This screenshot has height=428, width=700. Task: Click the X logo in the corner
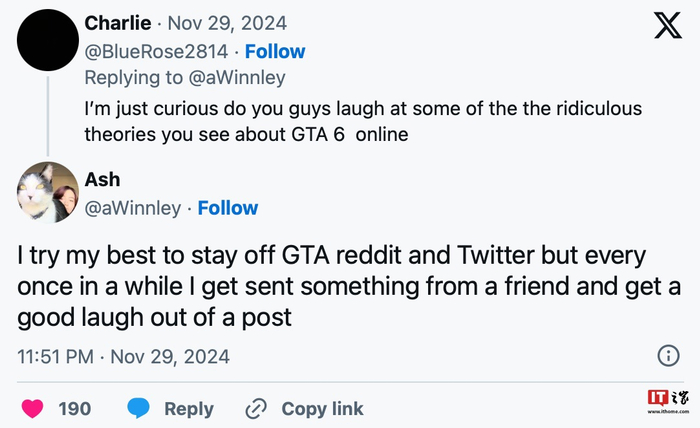[668, 26]
